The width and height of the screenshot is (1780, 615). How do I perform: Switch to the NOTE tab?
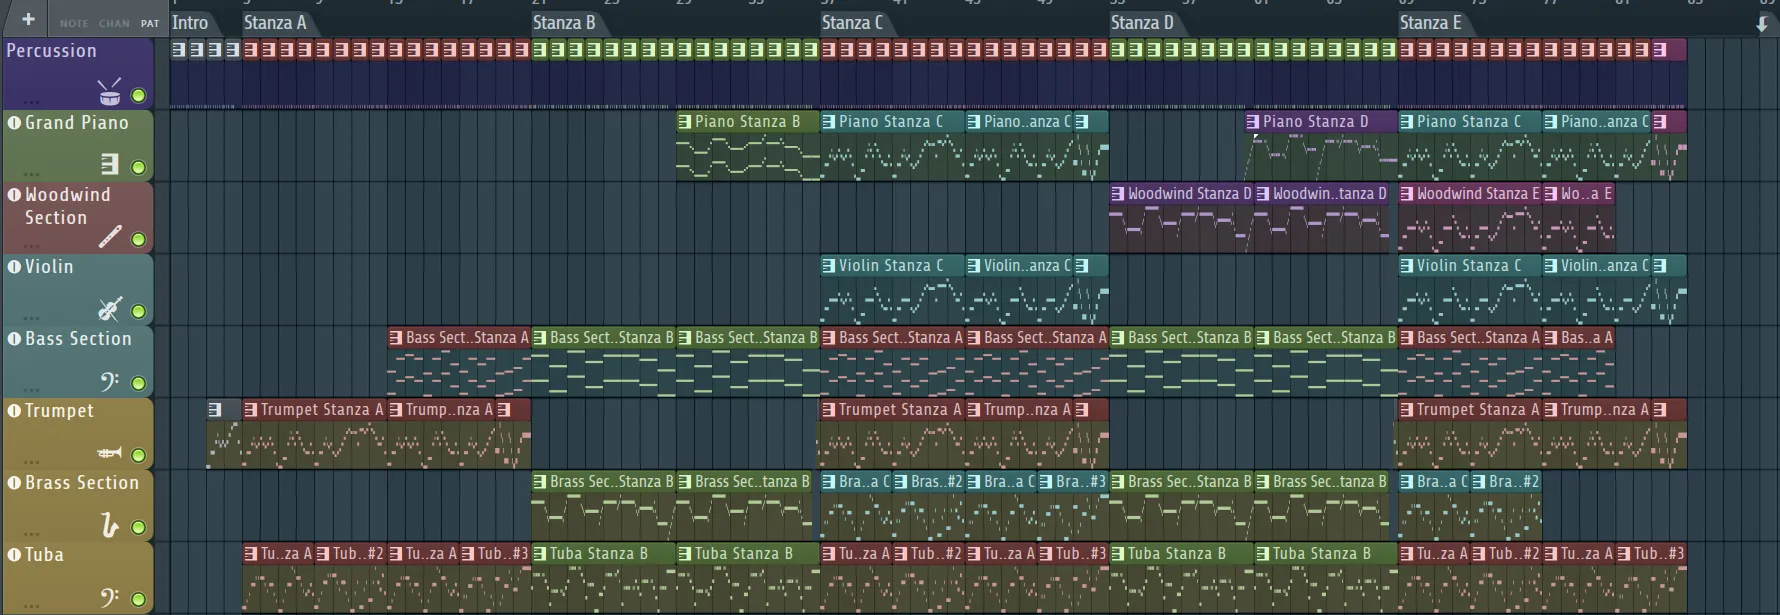click(x=73, y=23)
